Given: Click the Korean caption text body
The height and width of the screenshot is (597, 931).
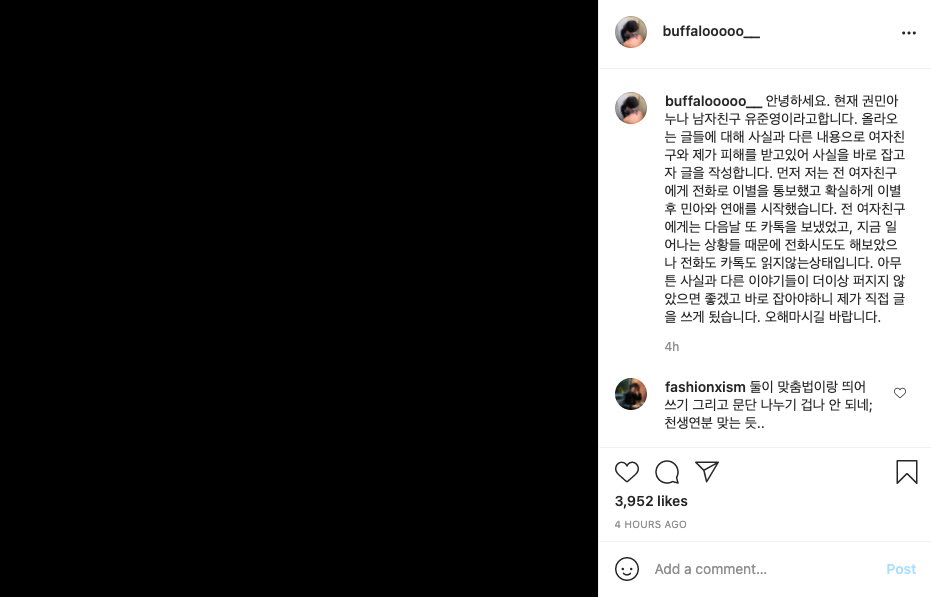Looking at the screenshot, I should 784,209.
